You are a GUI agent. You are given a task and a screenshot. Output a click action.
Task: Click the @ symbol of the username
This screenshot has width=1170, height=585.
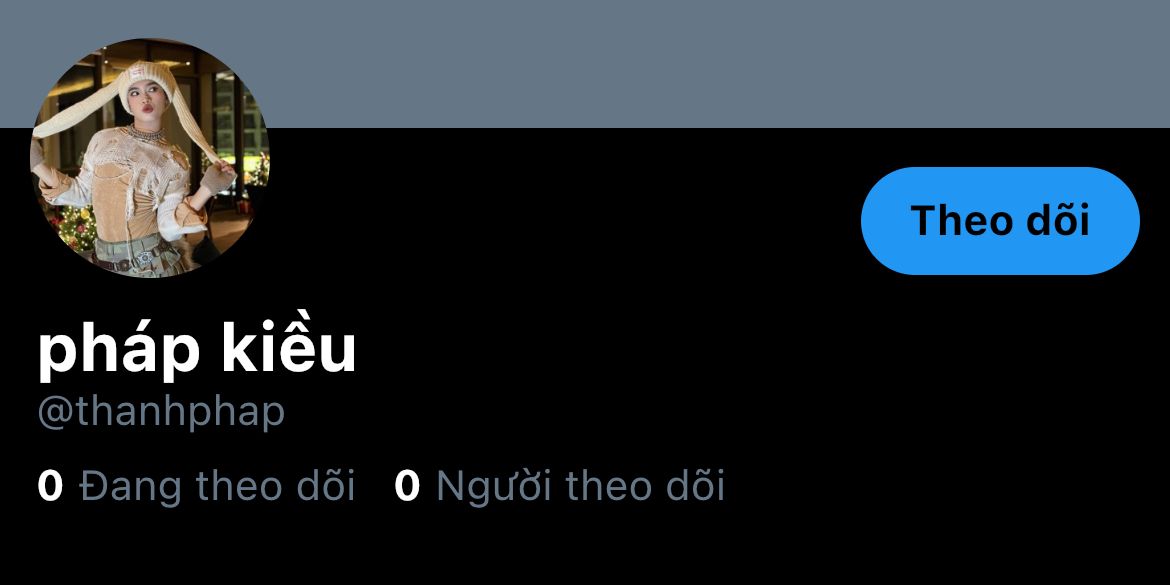tap(55, 414)
